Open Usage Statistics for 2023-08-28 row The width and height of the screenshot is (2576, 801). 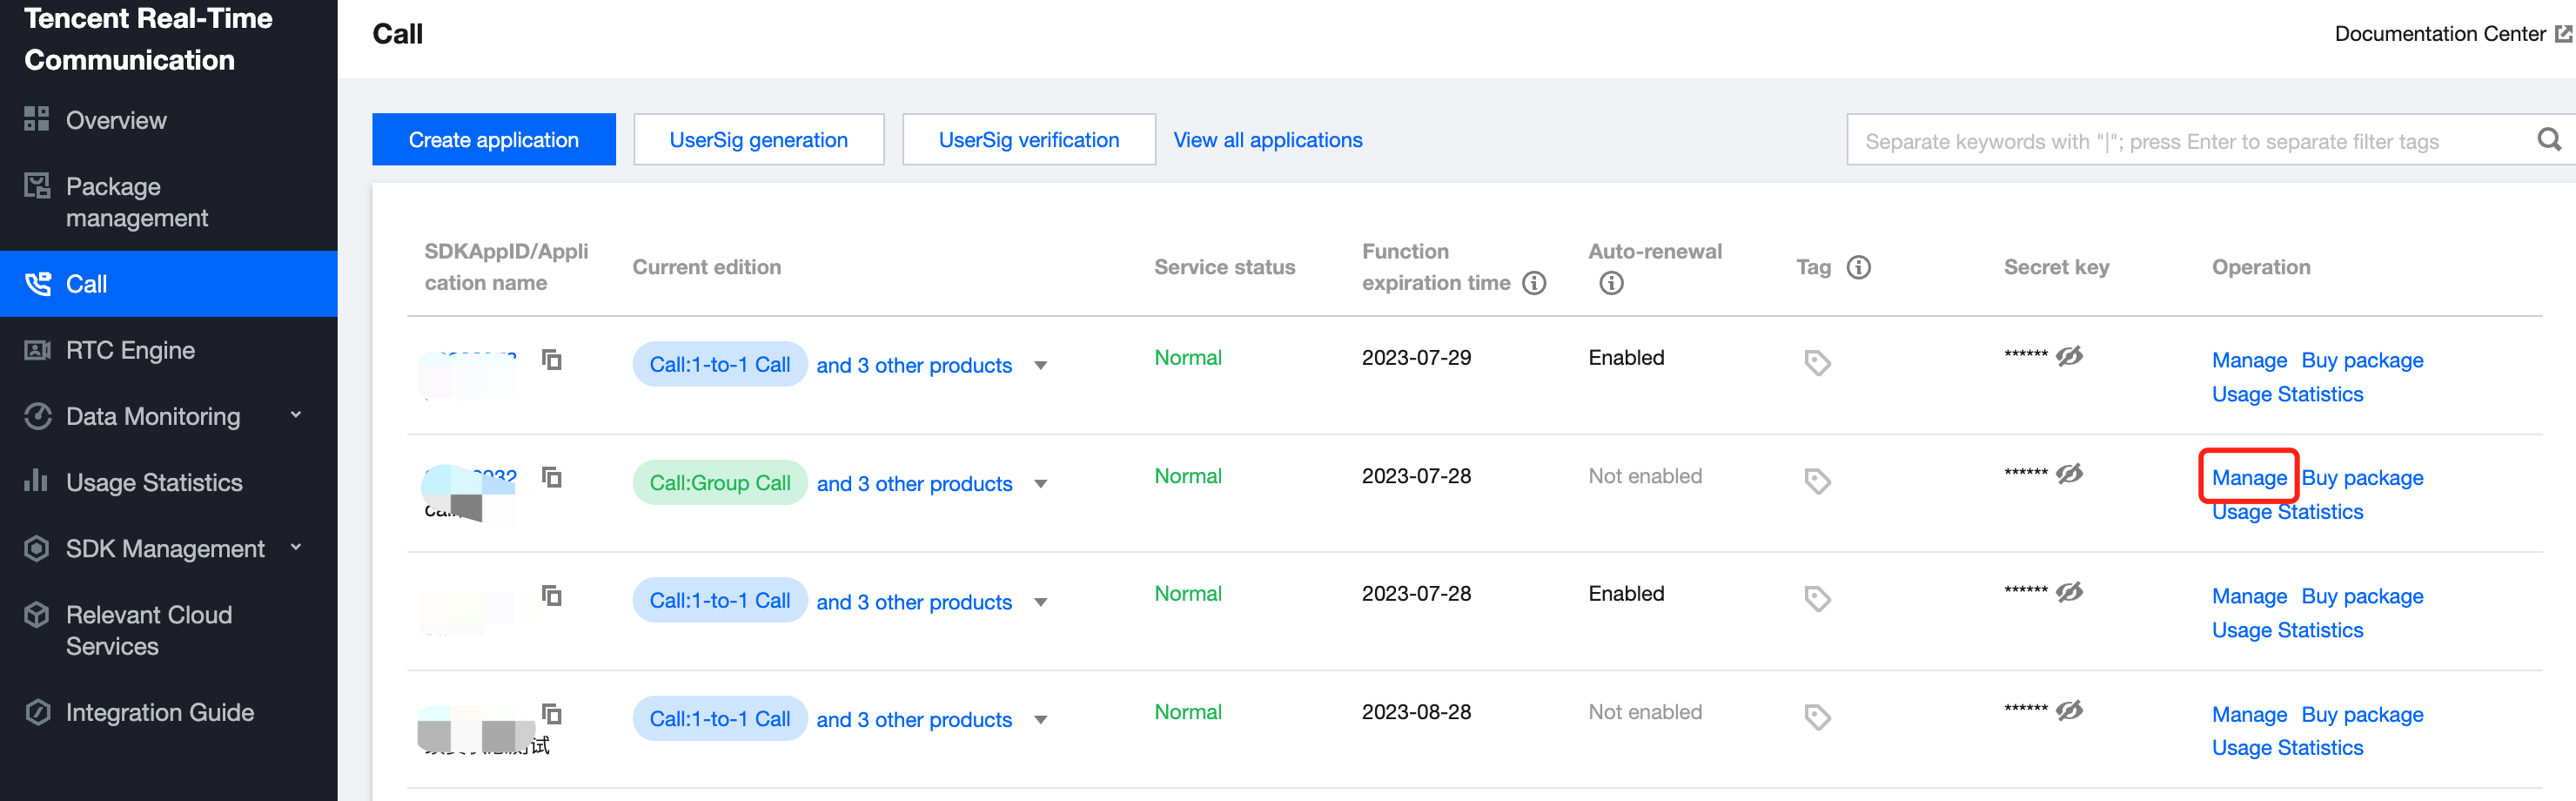click(2287, 748)
